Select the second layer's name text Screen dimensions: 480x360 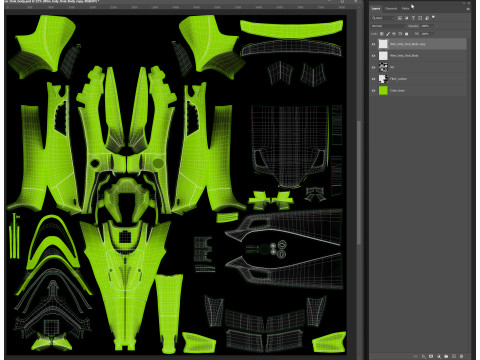404,56
